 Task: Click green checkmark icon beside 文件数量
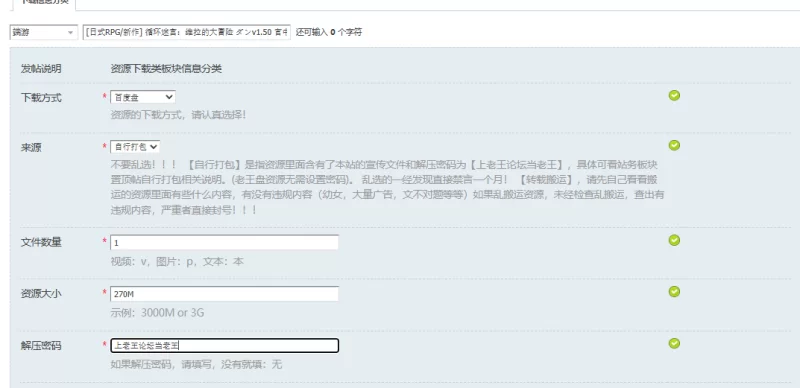tap(674, 240)
